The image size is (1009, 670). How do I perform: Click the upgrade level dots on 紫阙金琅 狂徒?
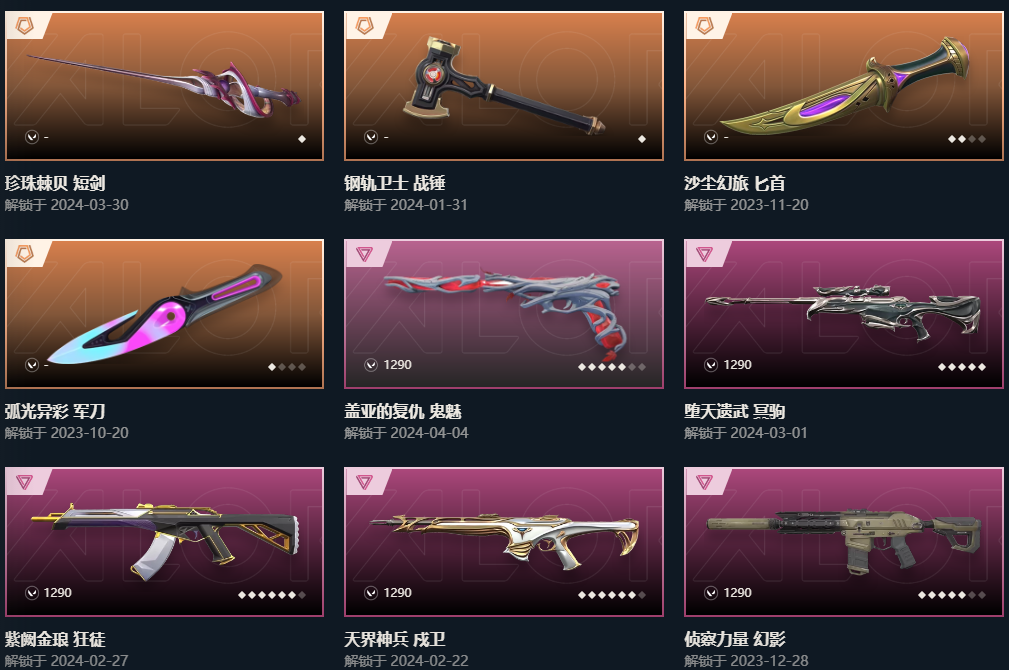point(272,595)
